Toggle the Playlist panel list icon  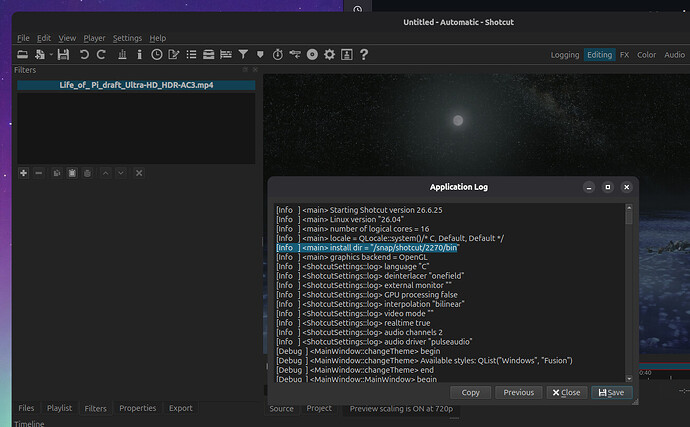191,55
